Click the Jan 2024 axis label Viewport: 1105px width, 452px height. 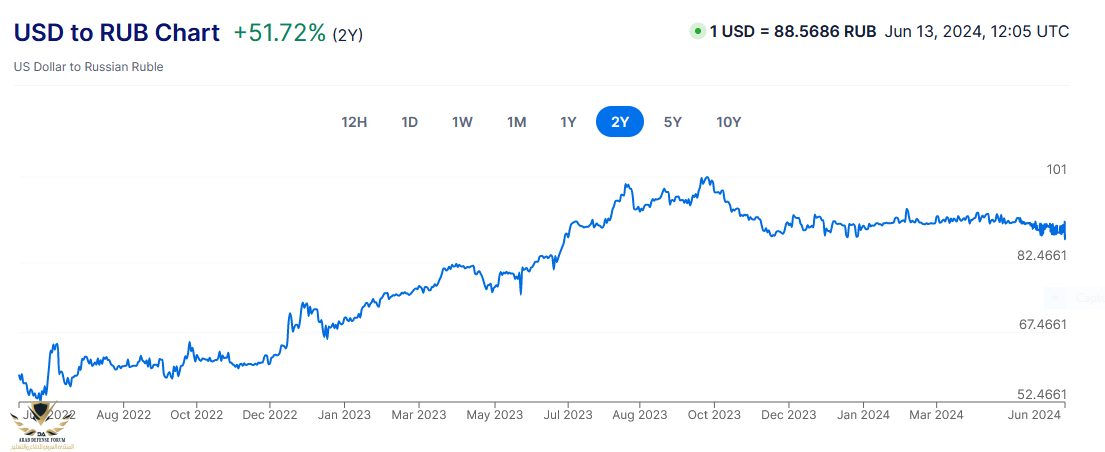[x=863, y=414]
